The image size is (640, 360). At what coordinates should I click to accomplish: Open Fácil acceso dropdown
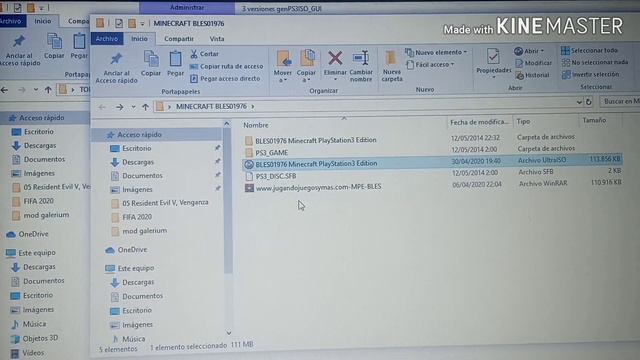[431, 64]
